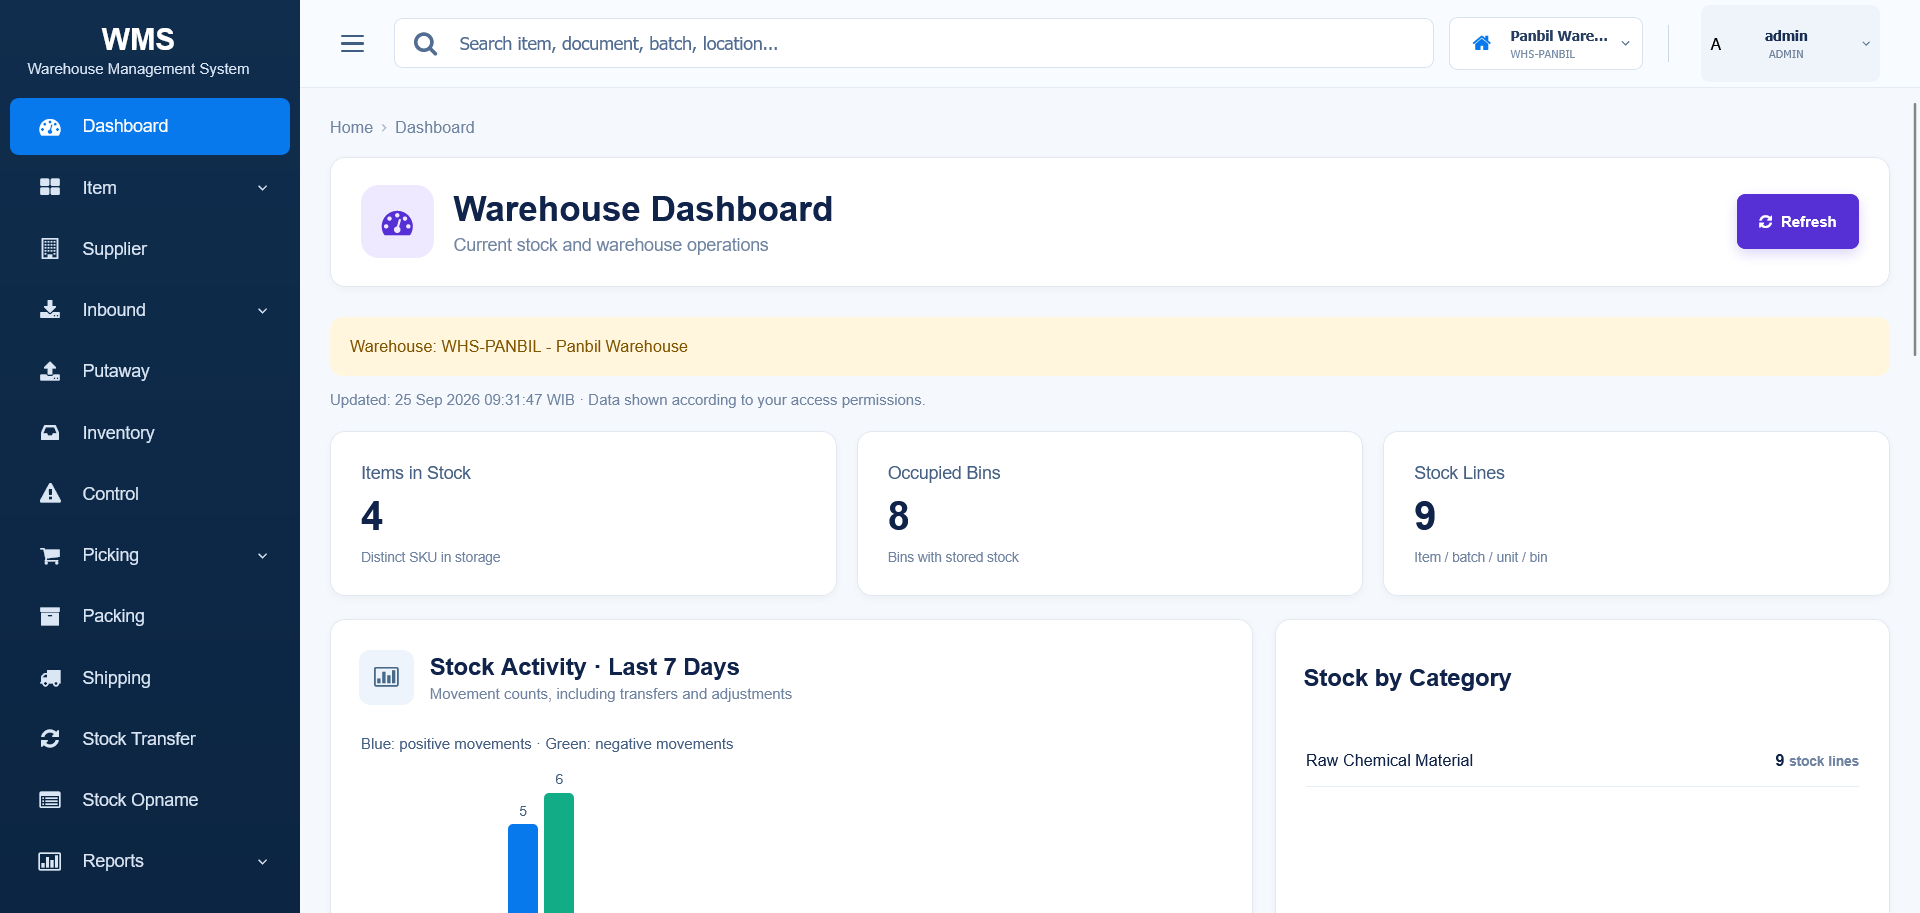Click the warehouse home icon in header
The width and height of the screenshot is (1920, 913).
pyautogui.click(x=1482, y=43)
